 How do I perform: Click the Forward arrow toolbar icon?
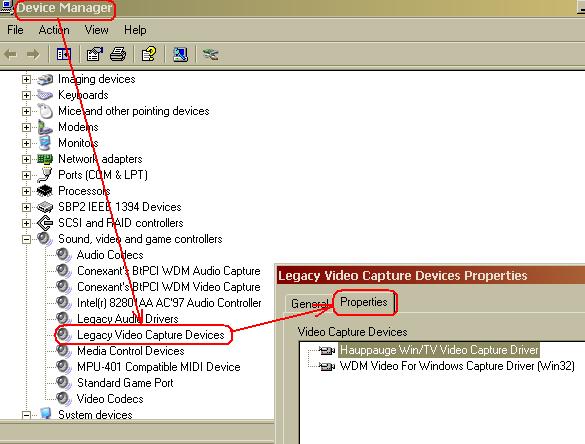tap(33, 54)
